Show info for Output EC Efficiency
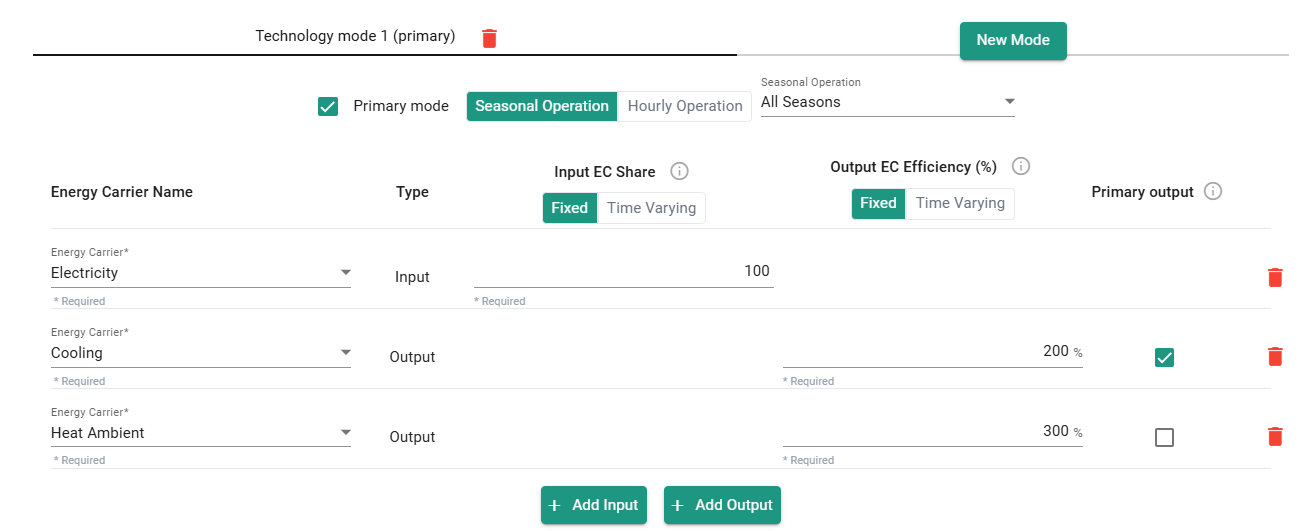The height and width of the screenshot is (531, 1308). [1021, 166]
